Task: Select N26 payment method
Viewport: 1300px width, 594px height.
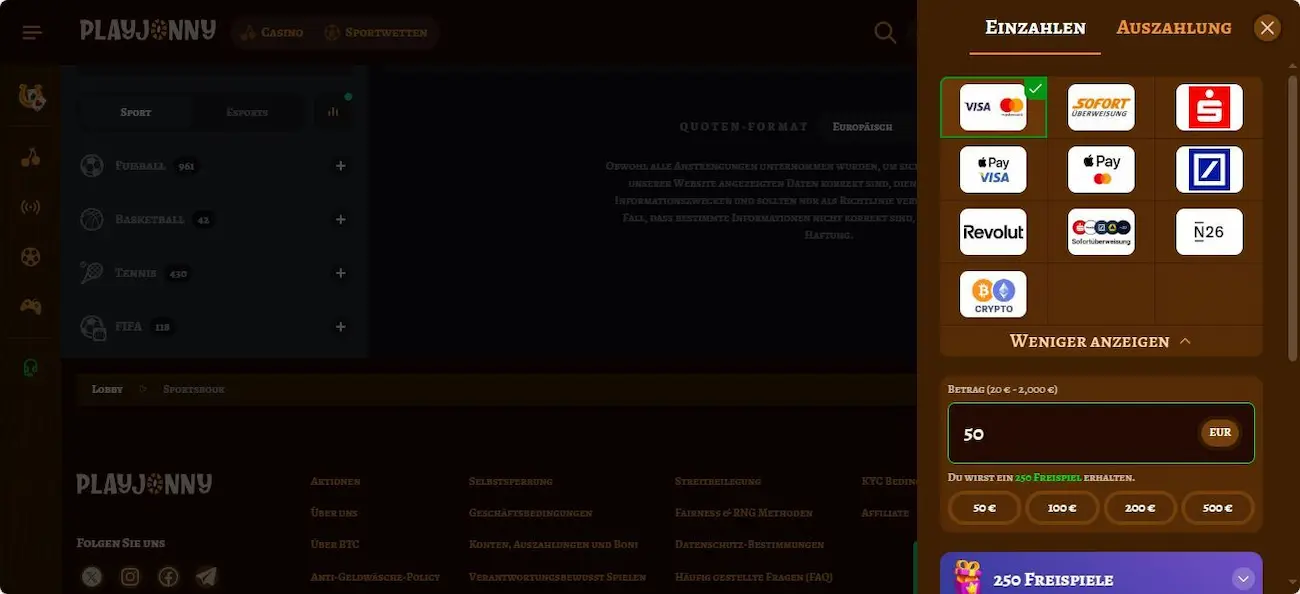Action: pyautogui.click(x=1209, y=232)
